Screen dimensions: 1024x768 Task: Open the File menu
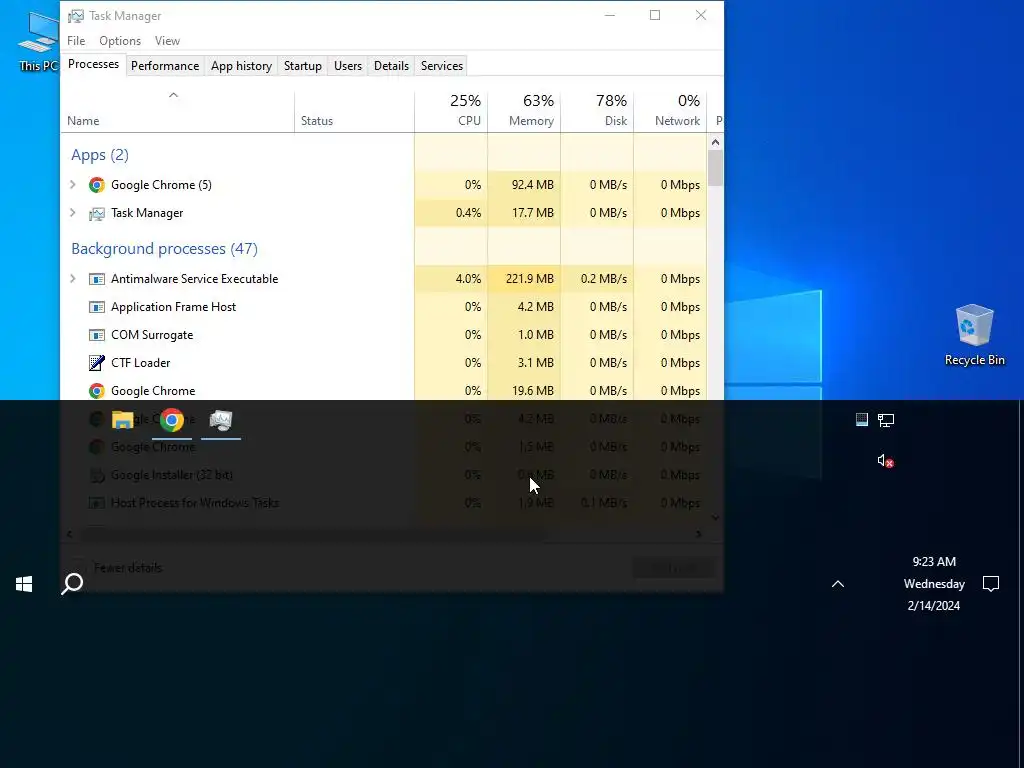point(76,40)
